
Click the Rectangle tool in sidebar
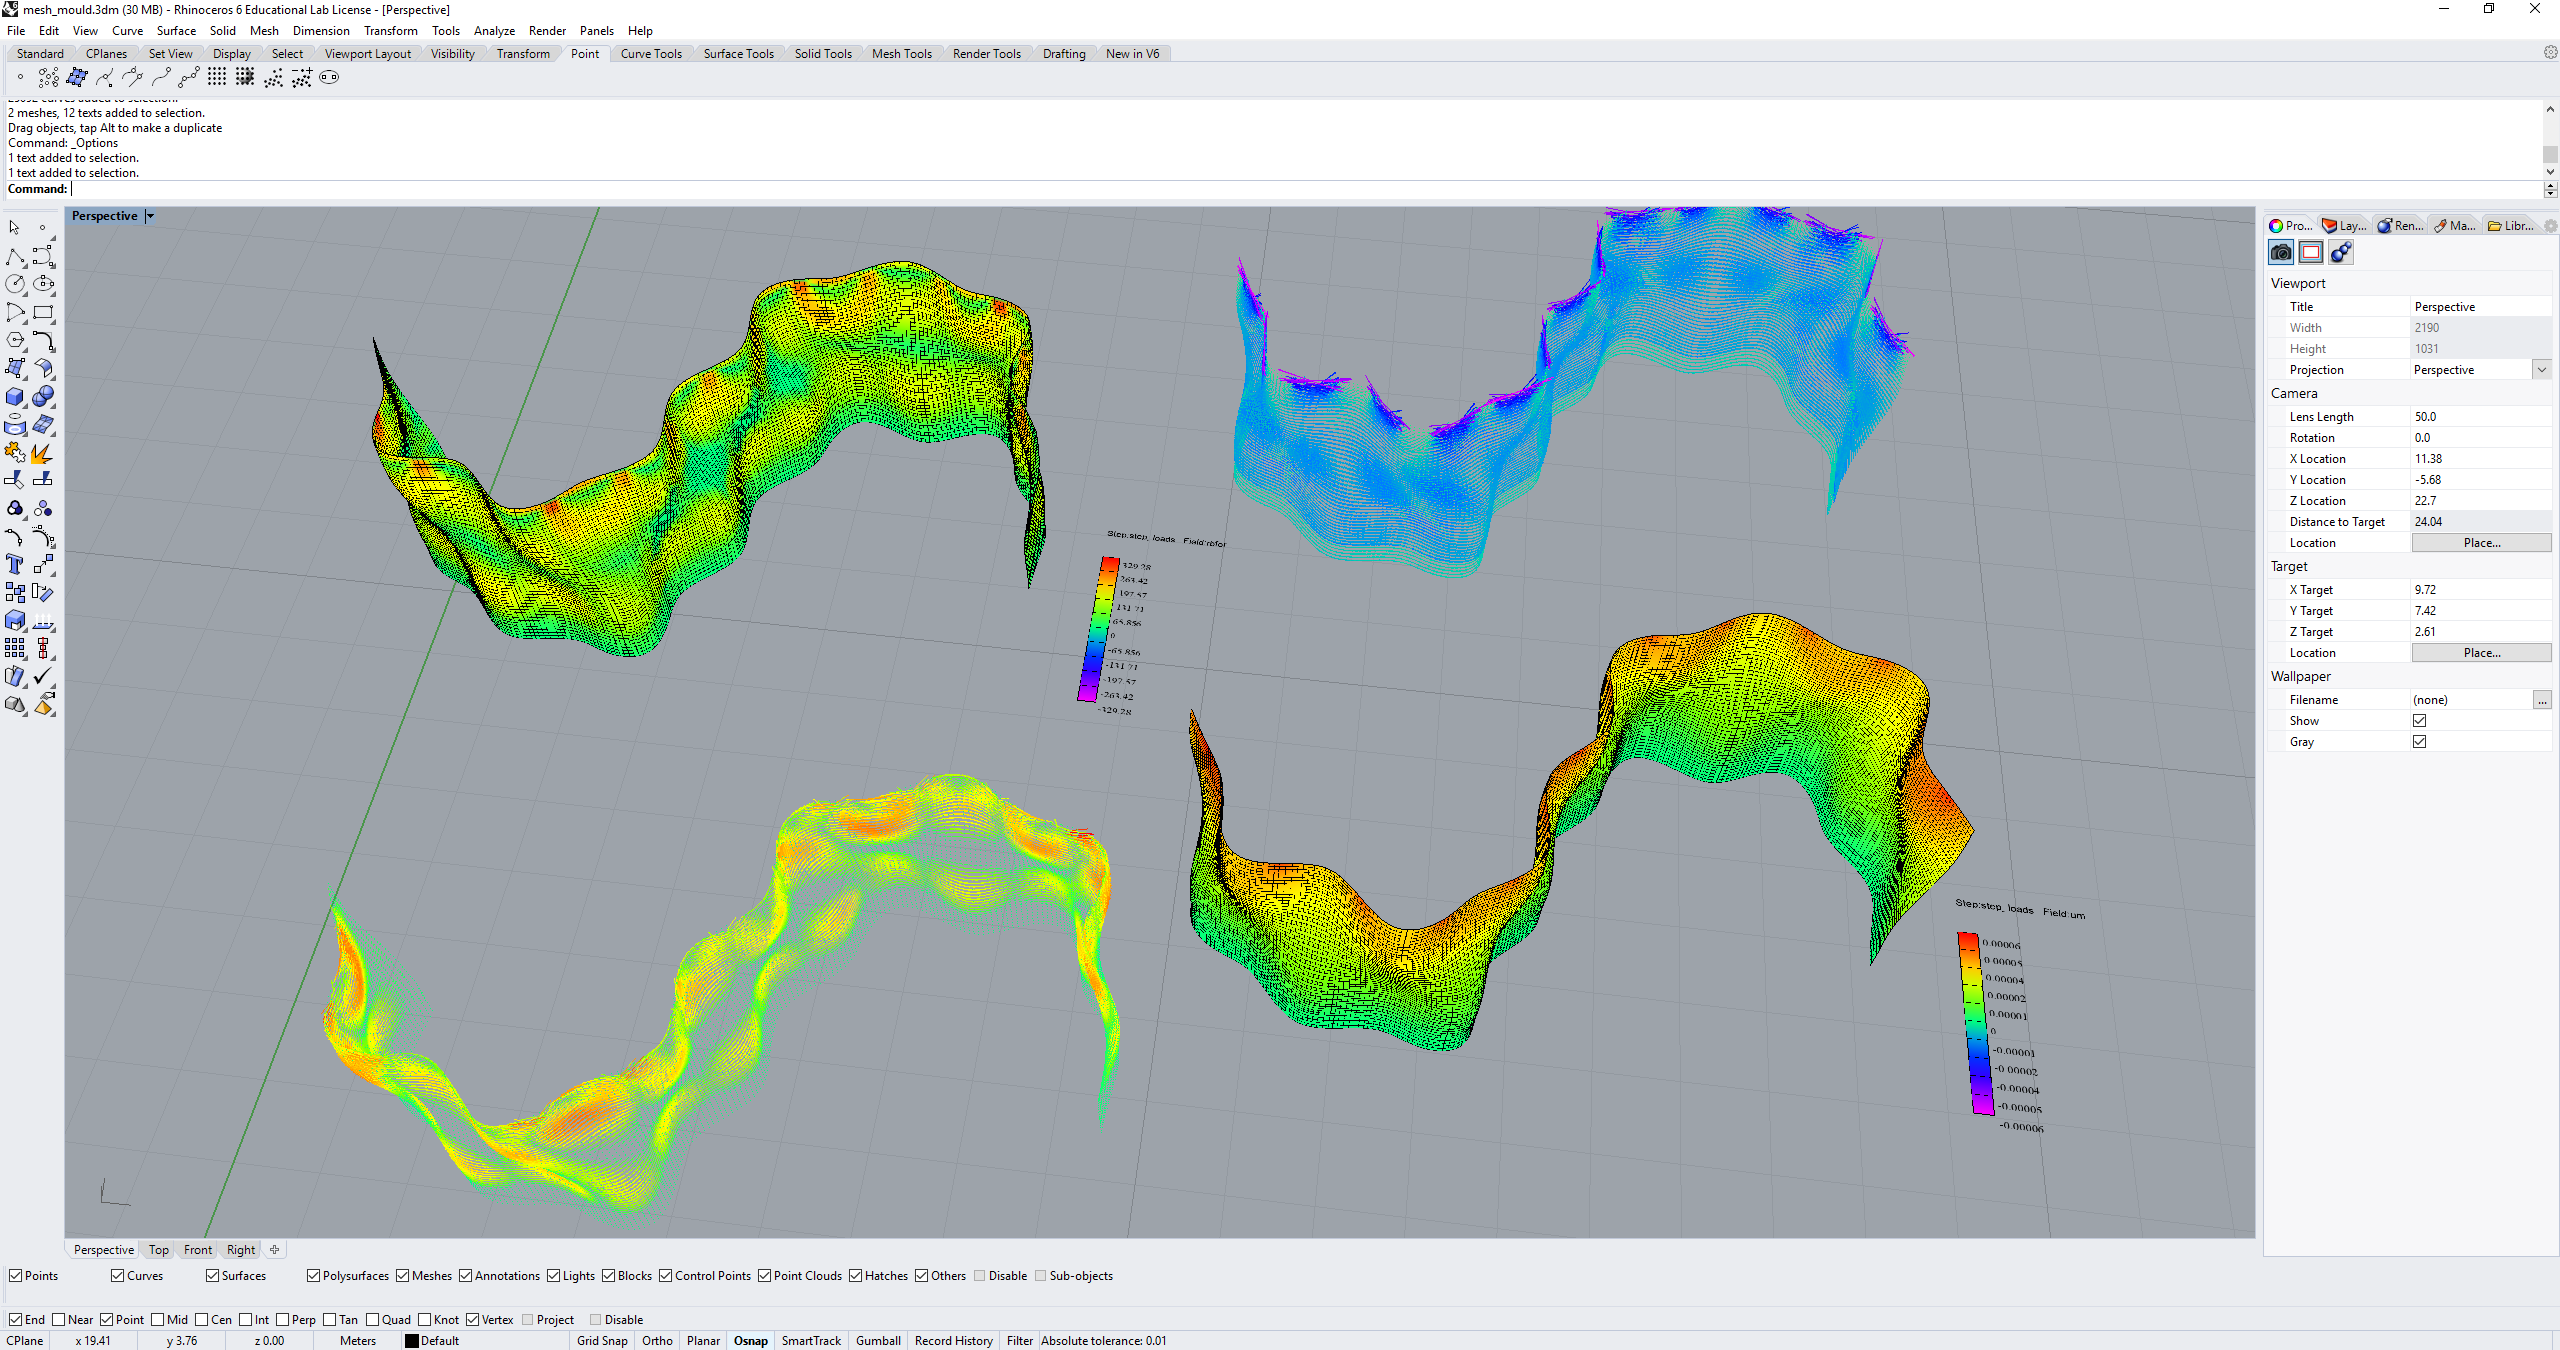click(x=42, y=313)
